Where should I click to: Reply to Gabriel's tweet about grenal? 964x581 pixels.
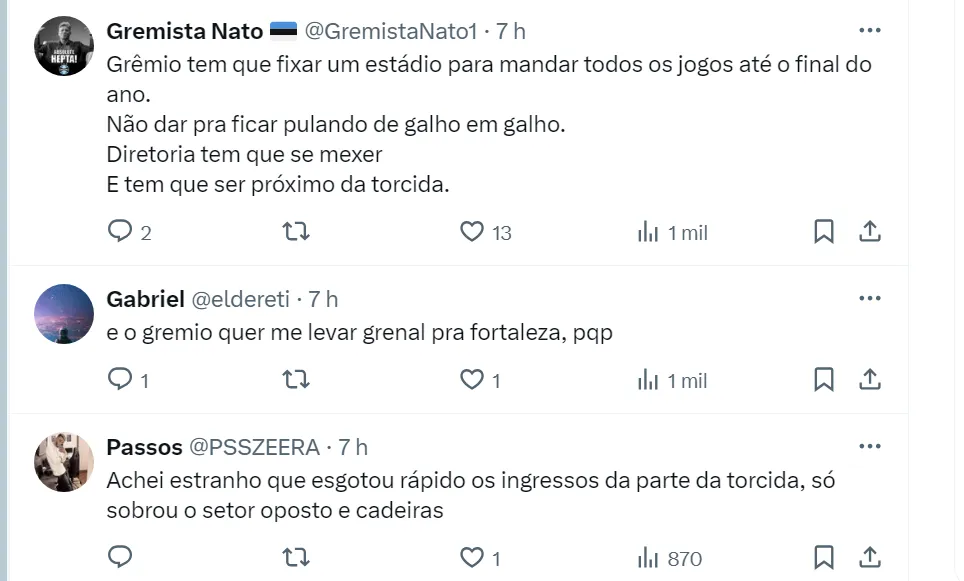(120, 380)
